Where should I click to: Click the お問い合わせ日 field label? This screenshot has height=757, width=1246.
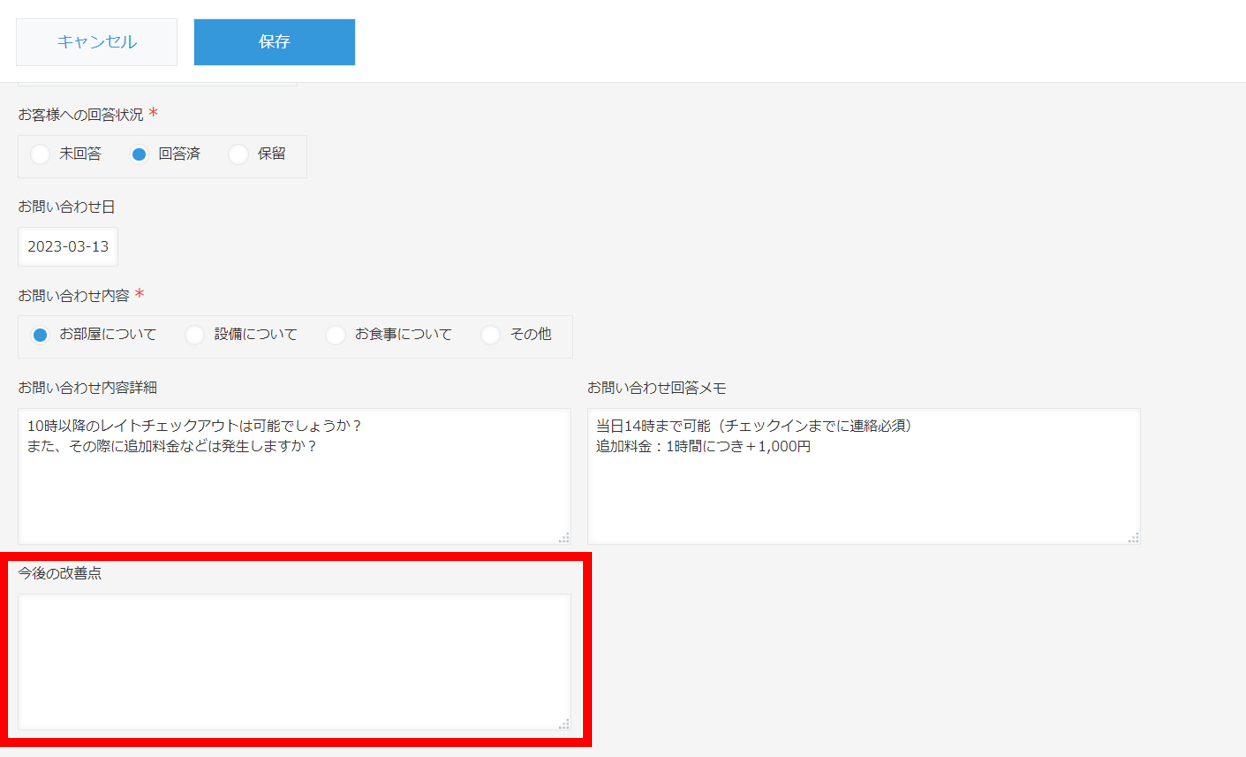[67, 207]
